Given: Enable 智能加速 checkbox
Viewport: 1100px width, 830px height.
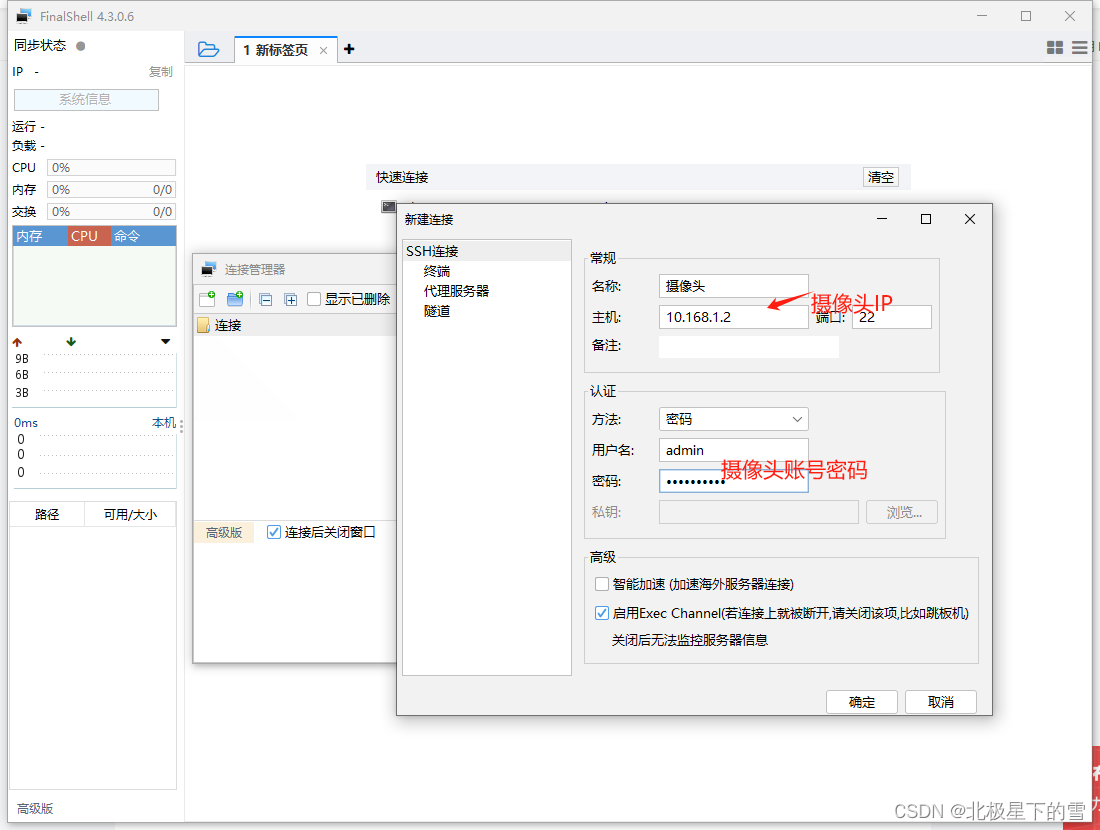Looking at the screenshot, I should (602, 584).
